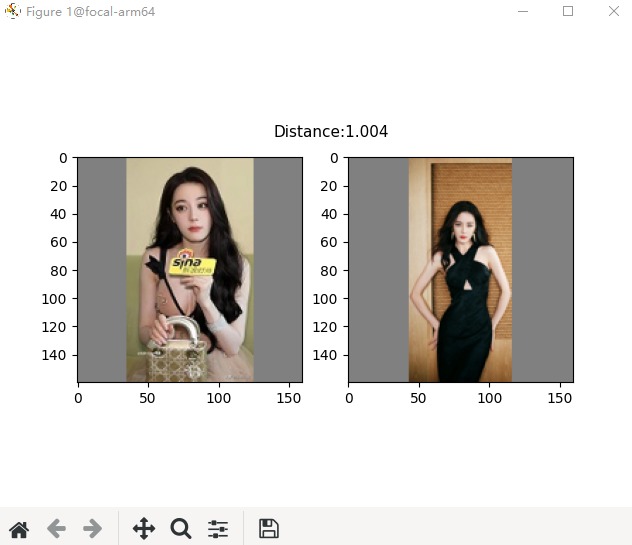This screenshot has height=545, width=632.
Task: Open Configure subplots sliders icon
Action: [x=218, y=529]
